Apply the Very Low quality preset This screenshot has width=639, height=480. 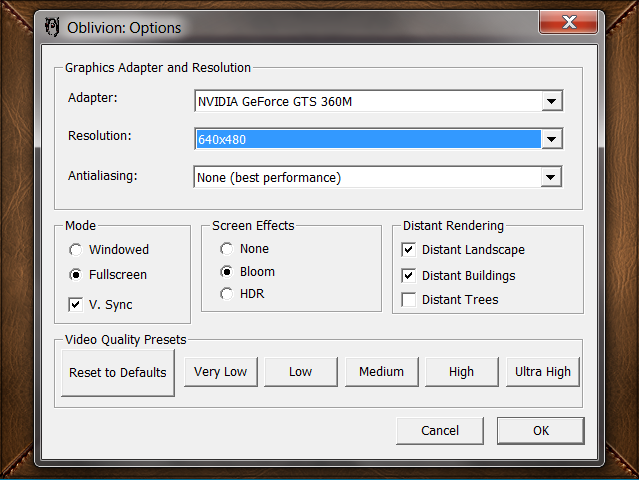pyautogui.click(x=220, y=372)
